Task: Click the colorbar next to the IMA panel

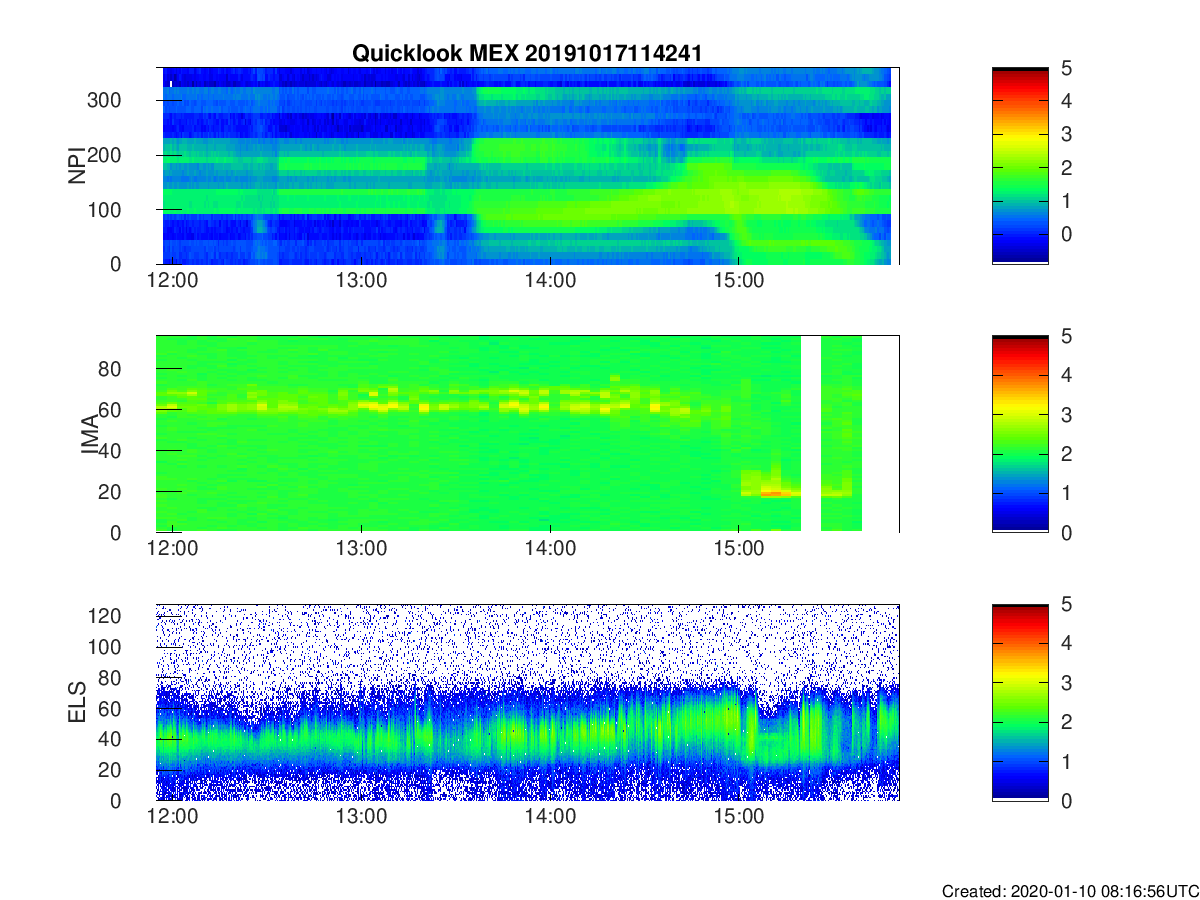Action: [x=1020, y=434]
